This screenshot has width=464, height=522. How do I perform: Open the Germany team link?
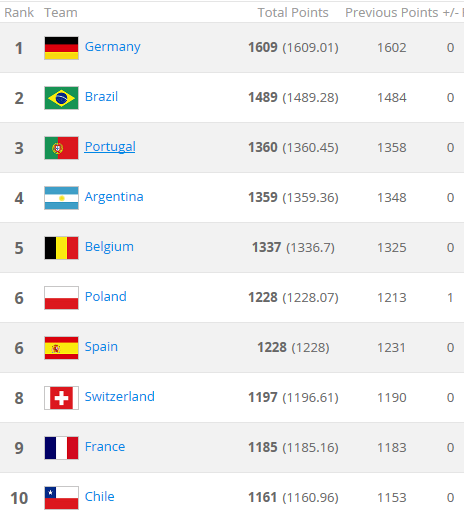[113, 47]
